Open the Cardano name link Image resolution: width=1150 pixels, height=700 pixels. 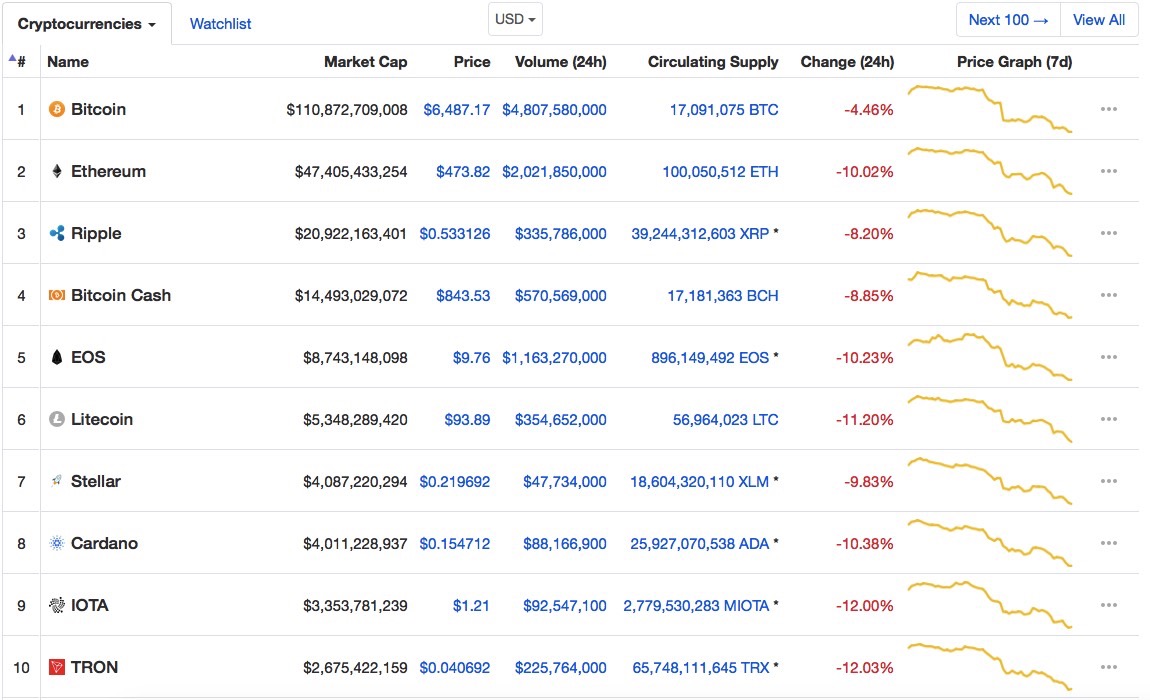pos(104,543)
